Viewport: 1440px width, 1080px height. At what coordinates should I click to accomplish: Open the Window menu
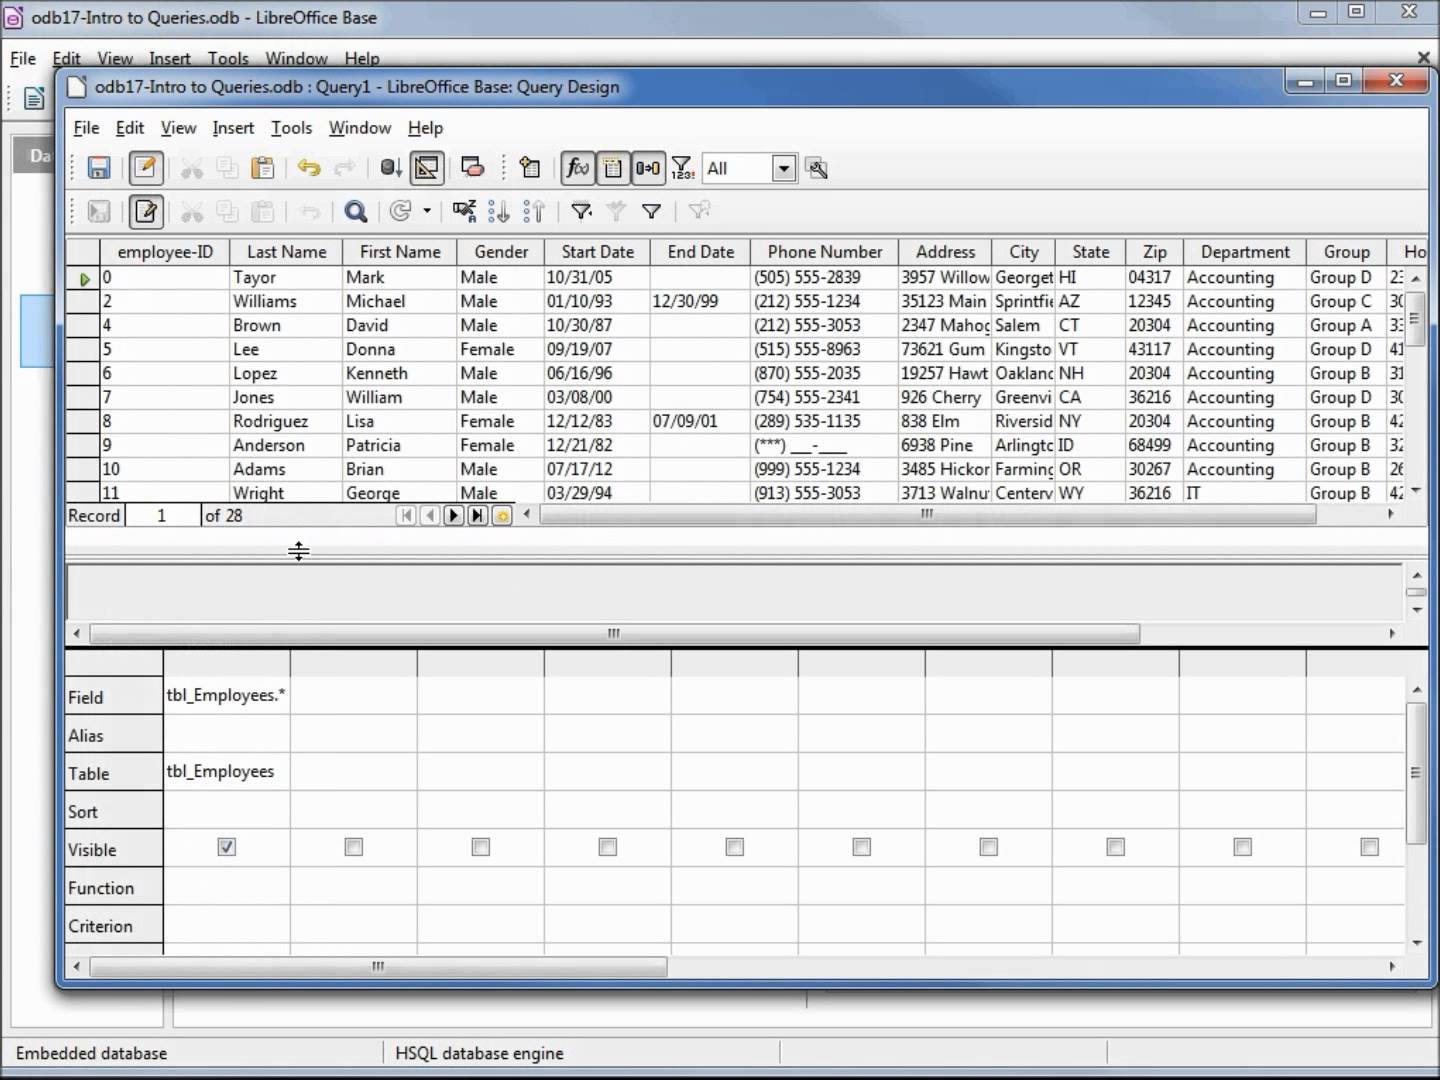coord(359,127)
